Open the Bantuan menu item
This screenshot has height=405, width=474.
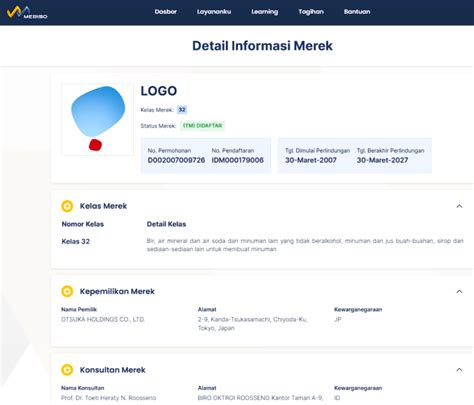[x=357, y=12]
